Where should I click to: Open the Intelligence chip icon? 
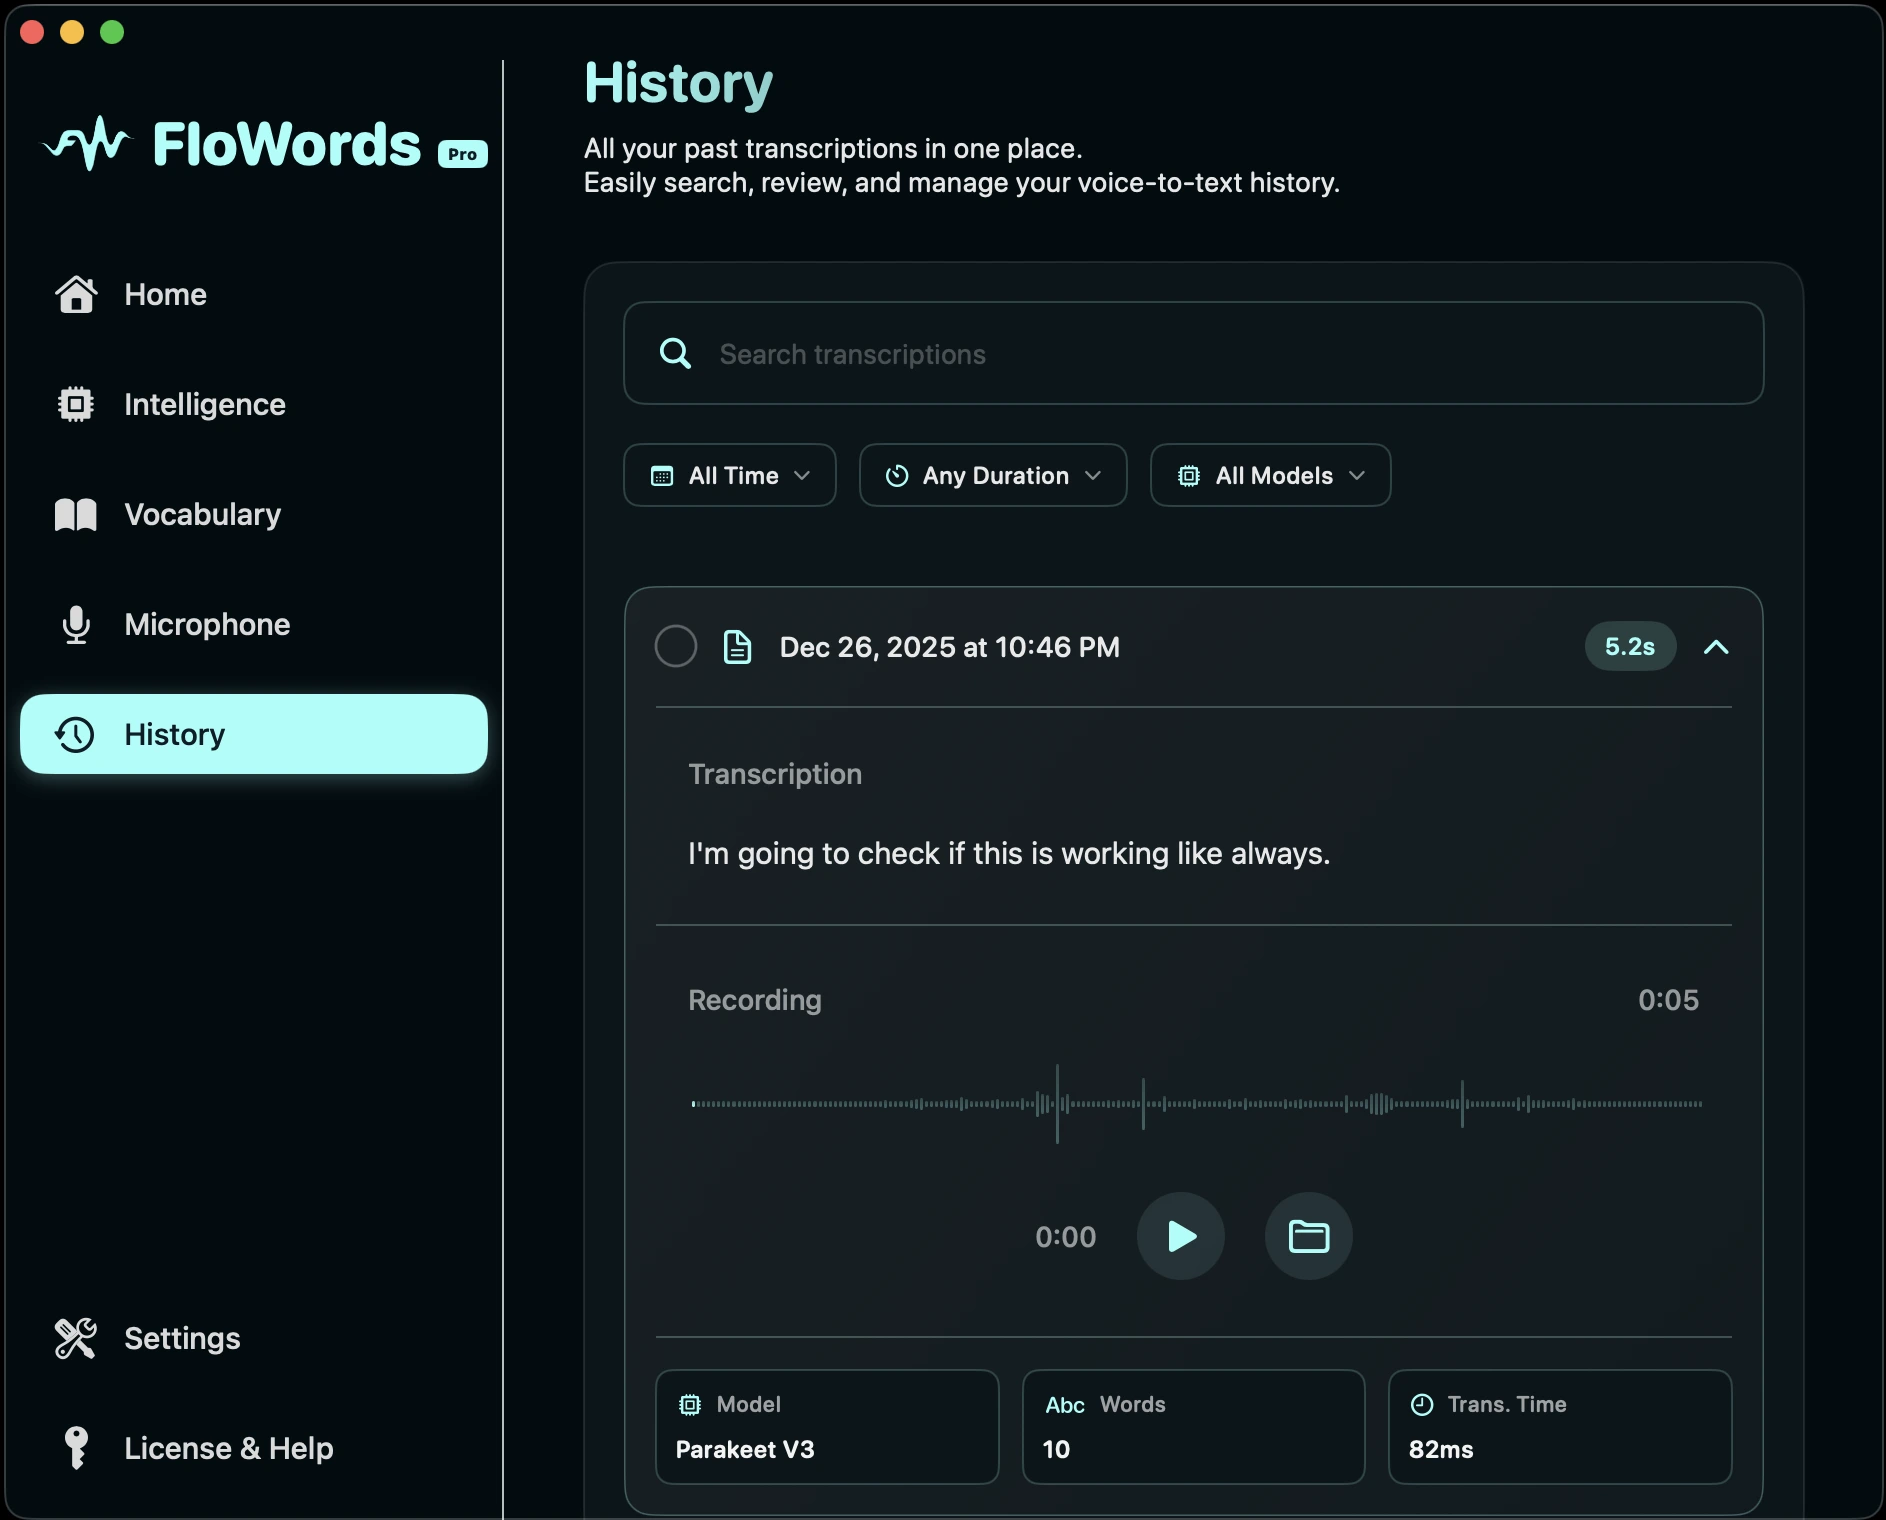(75, 404)
